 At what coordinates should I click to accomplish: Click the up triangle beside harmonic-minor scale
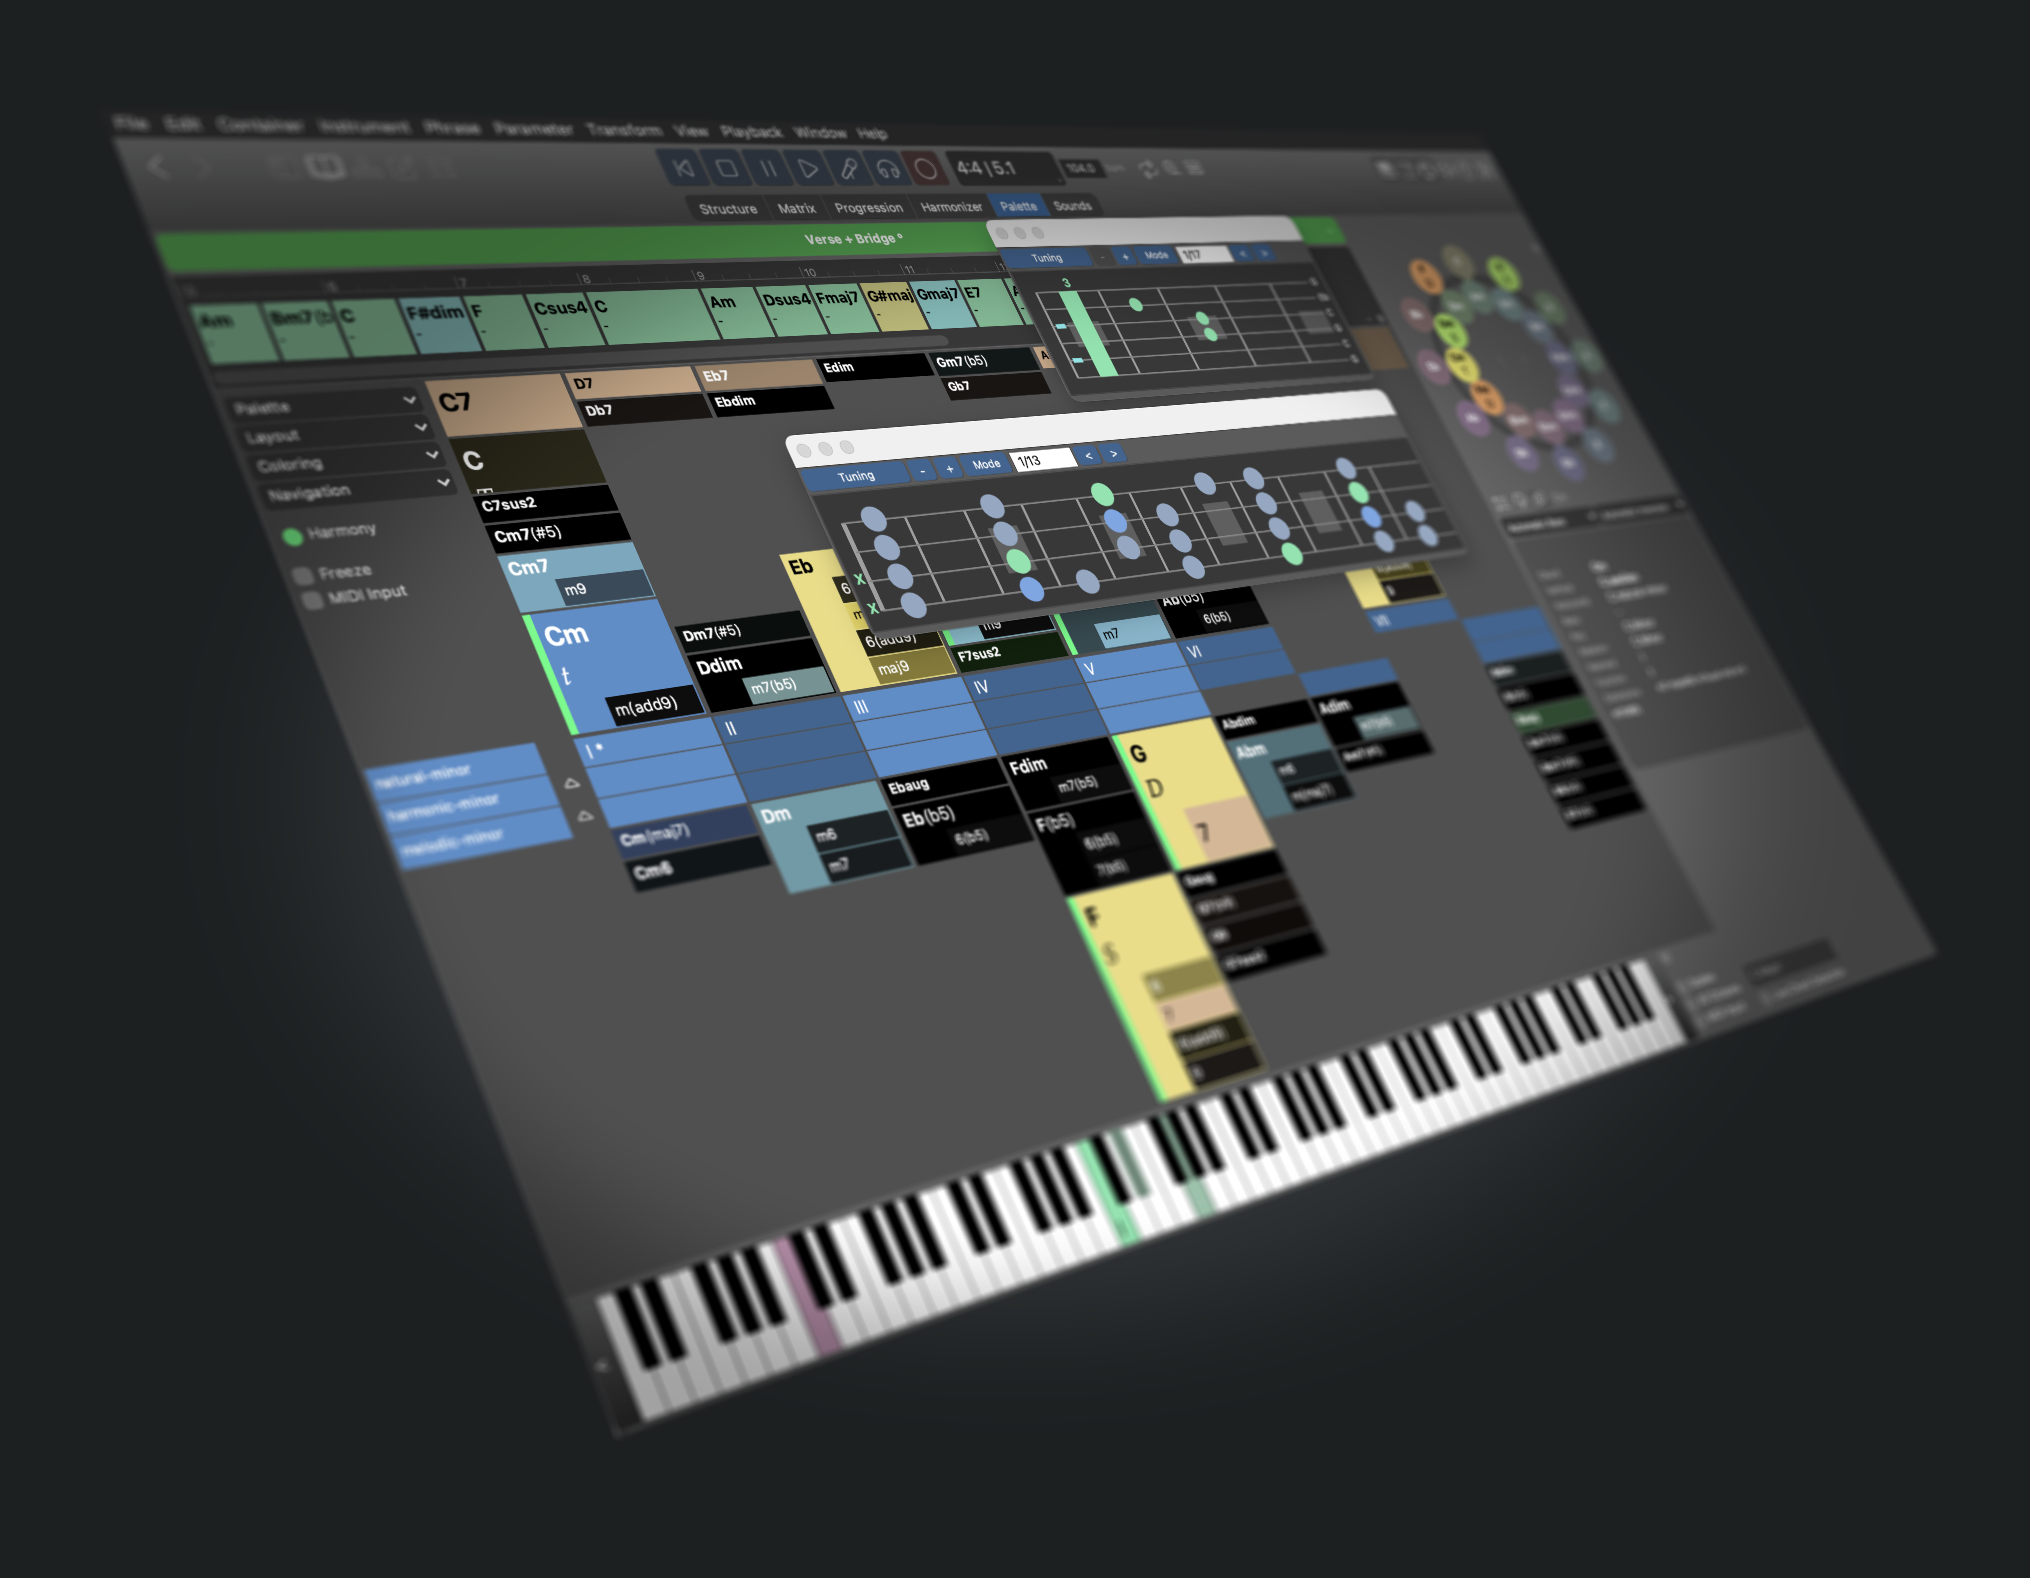[x=585, y=816]
